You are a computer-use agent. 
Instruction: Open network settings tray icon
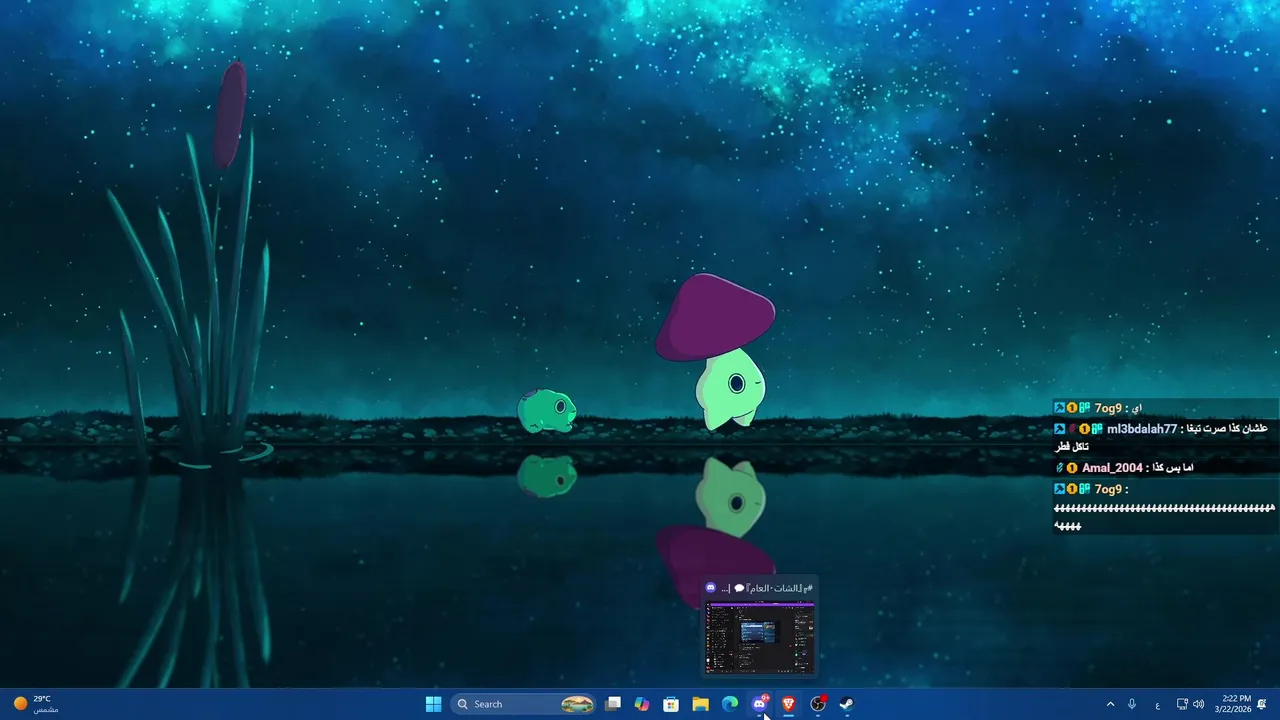1182,704
